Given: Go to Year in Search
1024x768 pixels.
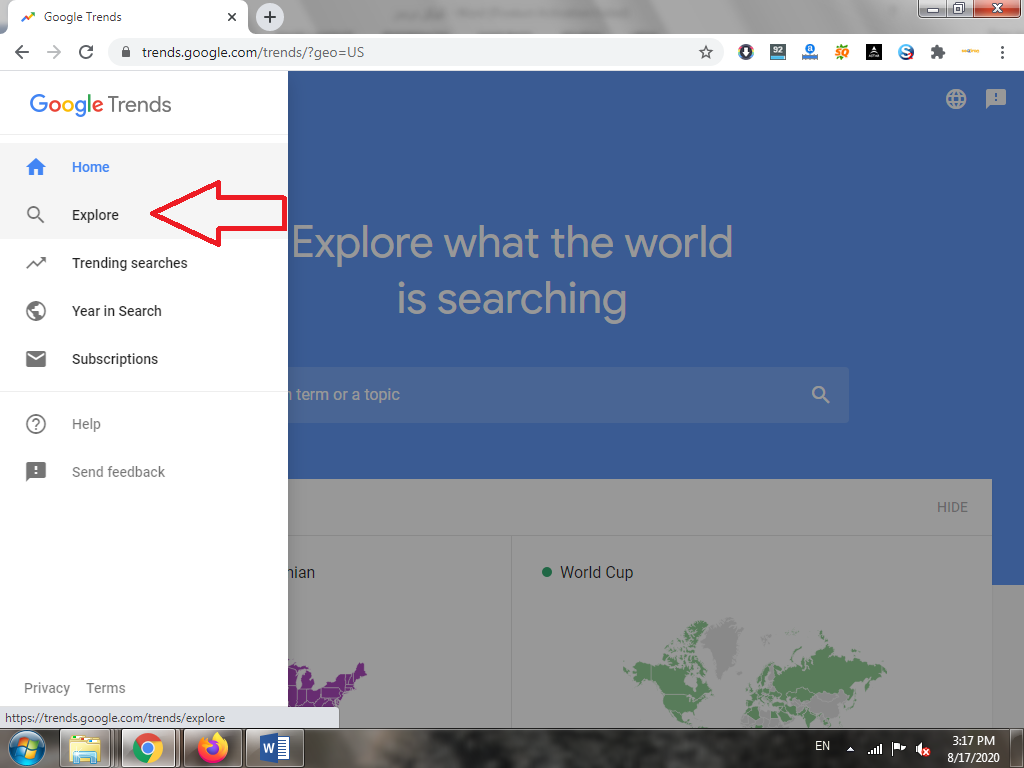Looking at the screenshot, I should (x=144, y=311).
